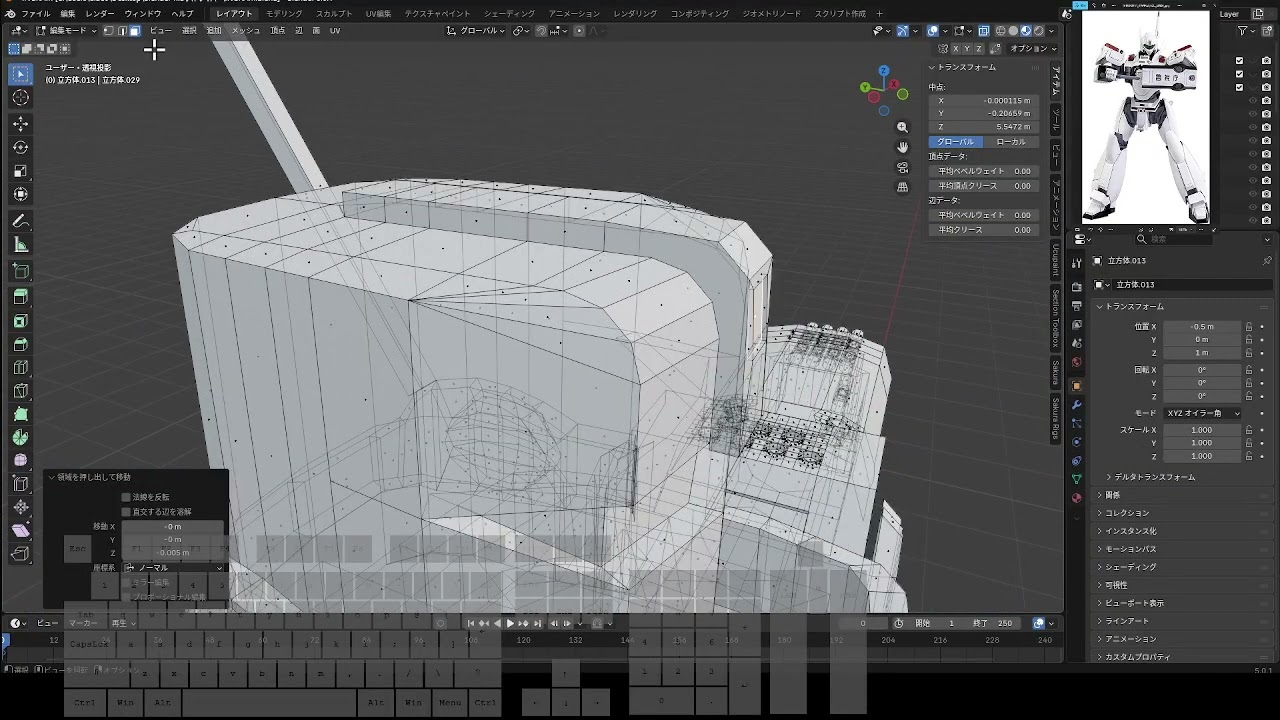Toggle camera view icon in viewport
Viewport: 1280px width, 720px height.
(x=902, y=167)
